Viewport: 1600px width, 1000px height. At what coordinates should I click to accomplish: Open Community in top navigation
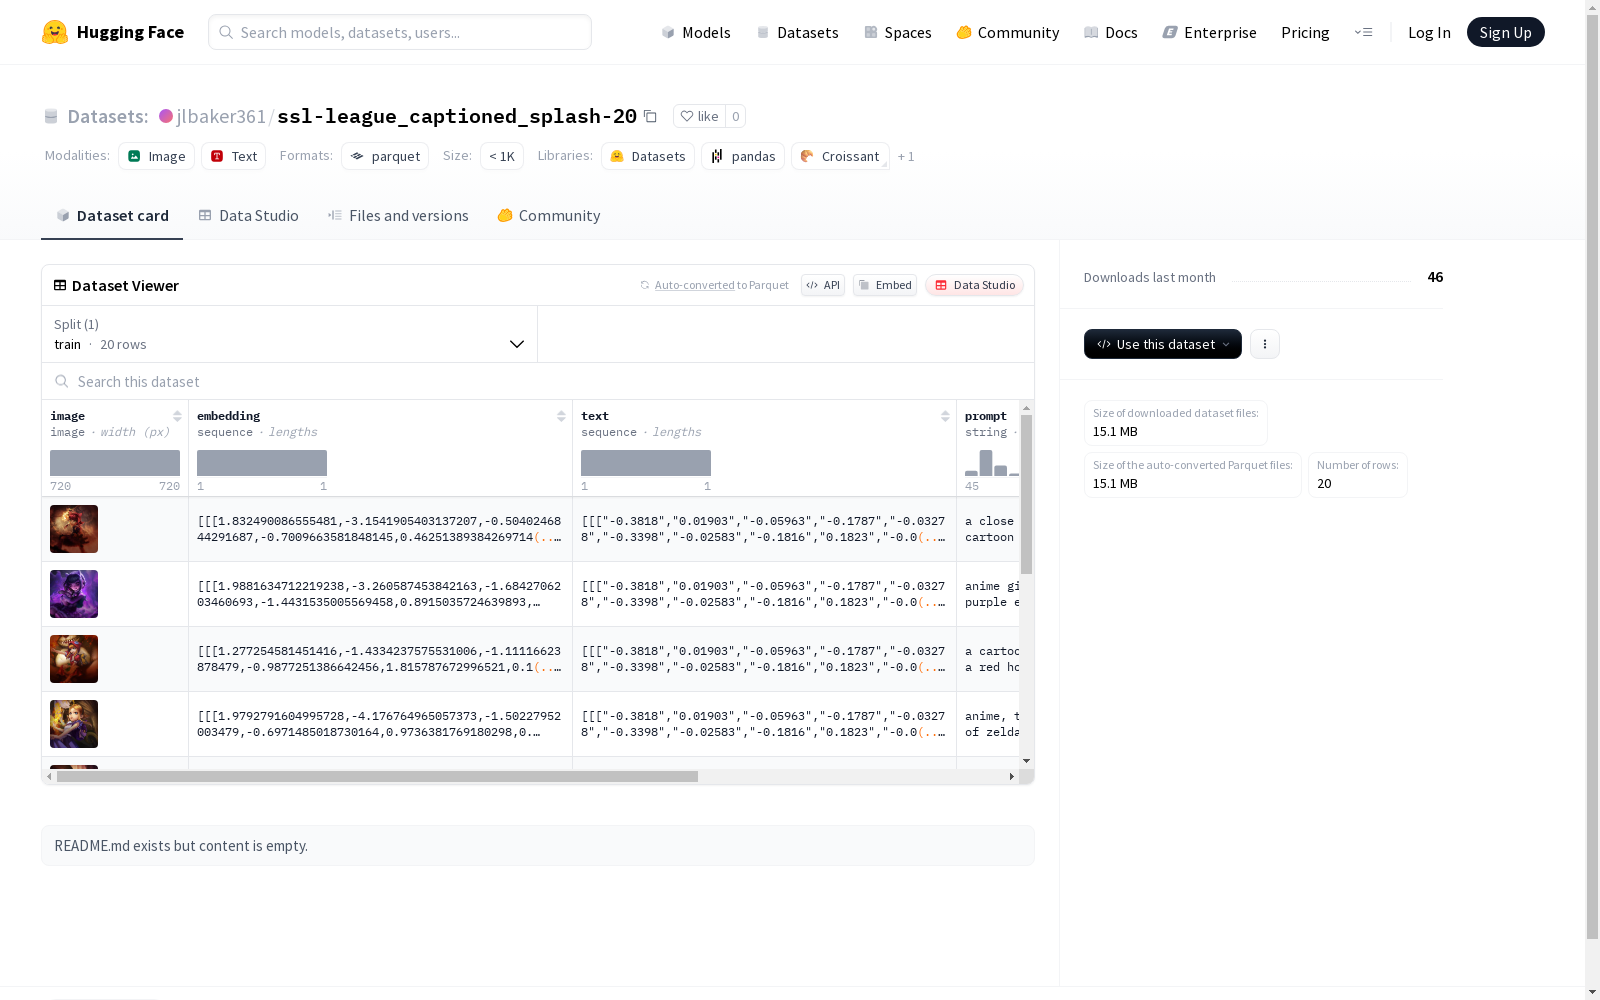coord(1008,32)
